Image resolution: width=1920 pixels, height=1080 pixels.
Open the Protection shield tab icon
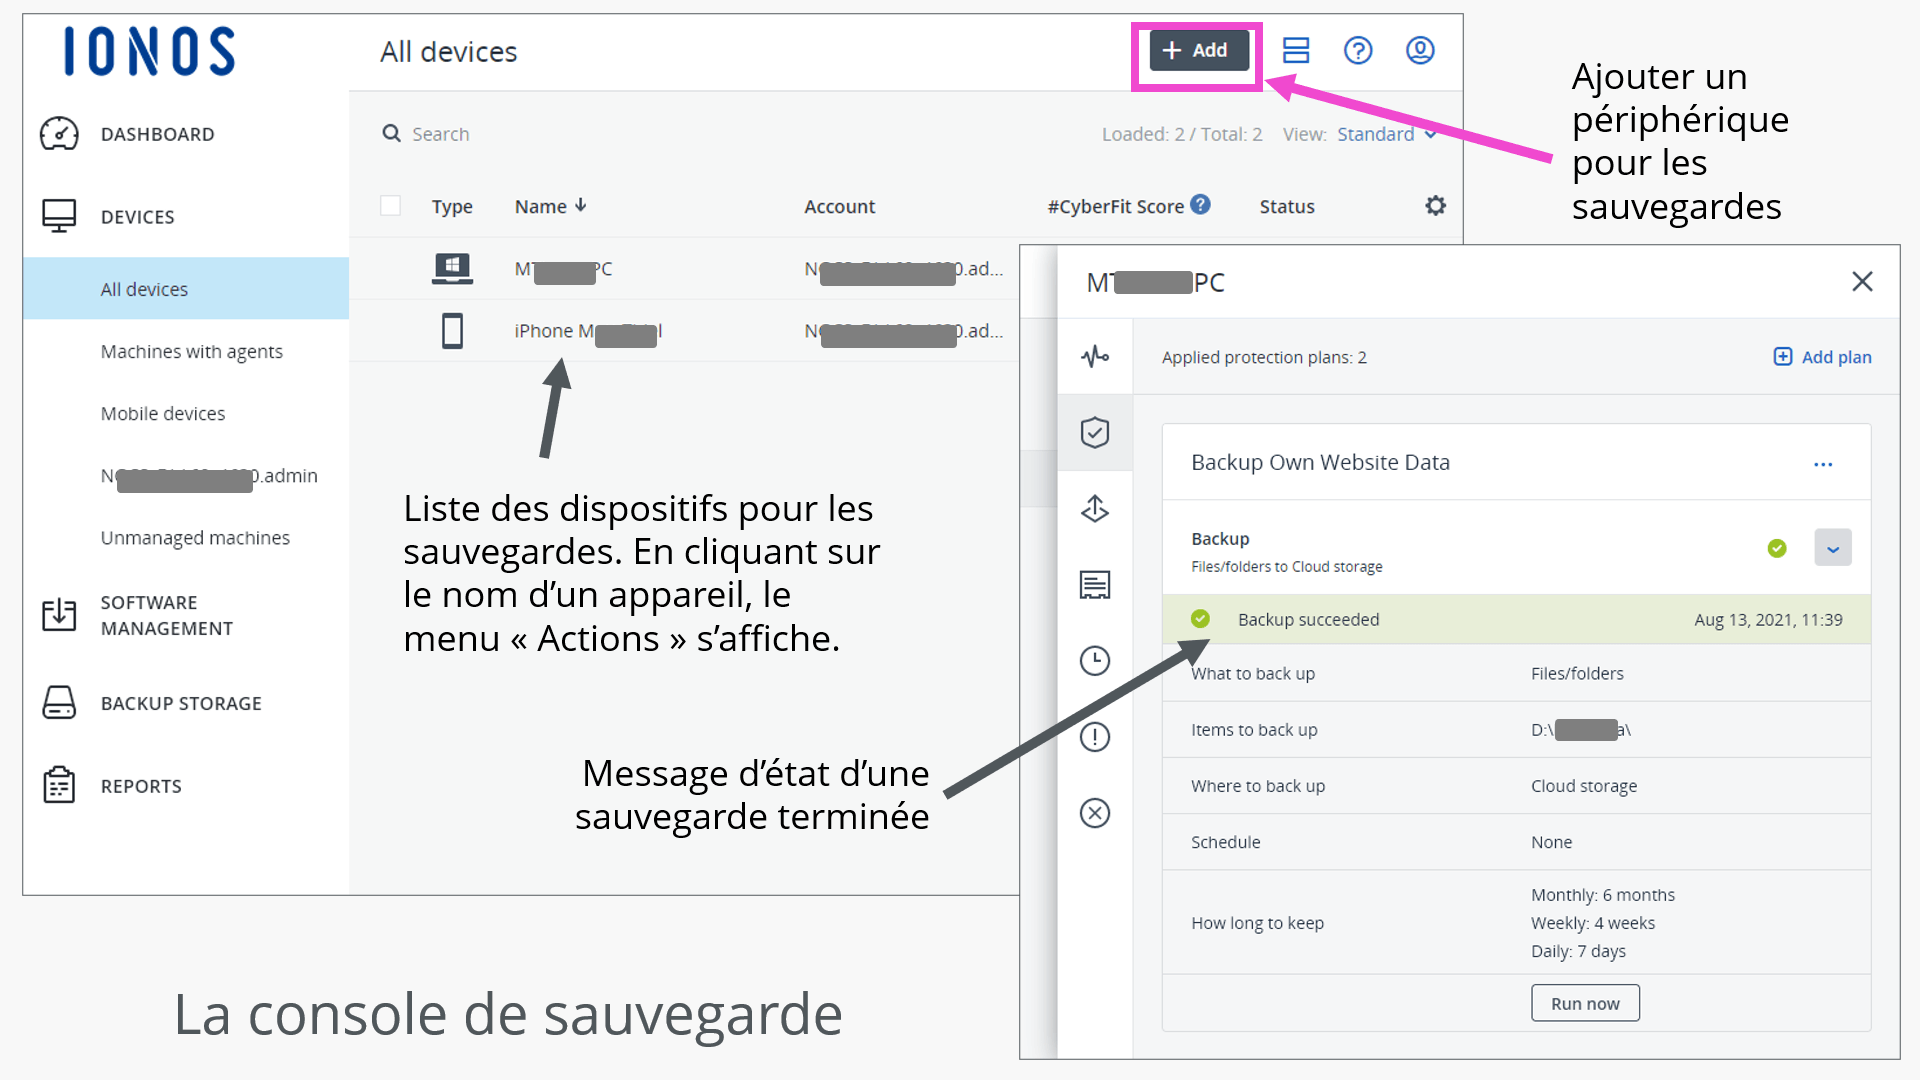(x=1095, y=432)
